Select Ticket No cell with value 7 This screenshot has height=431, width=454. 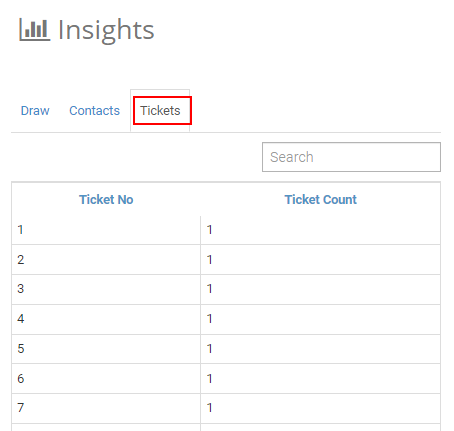pos(106,408)
